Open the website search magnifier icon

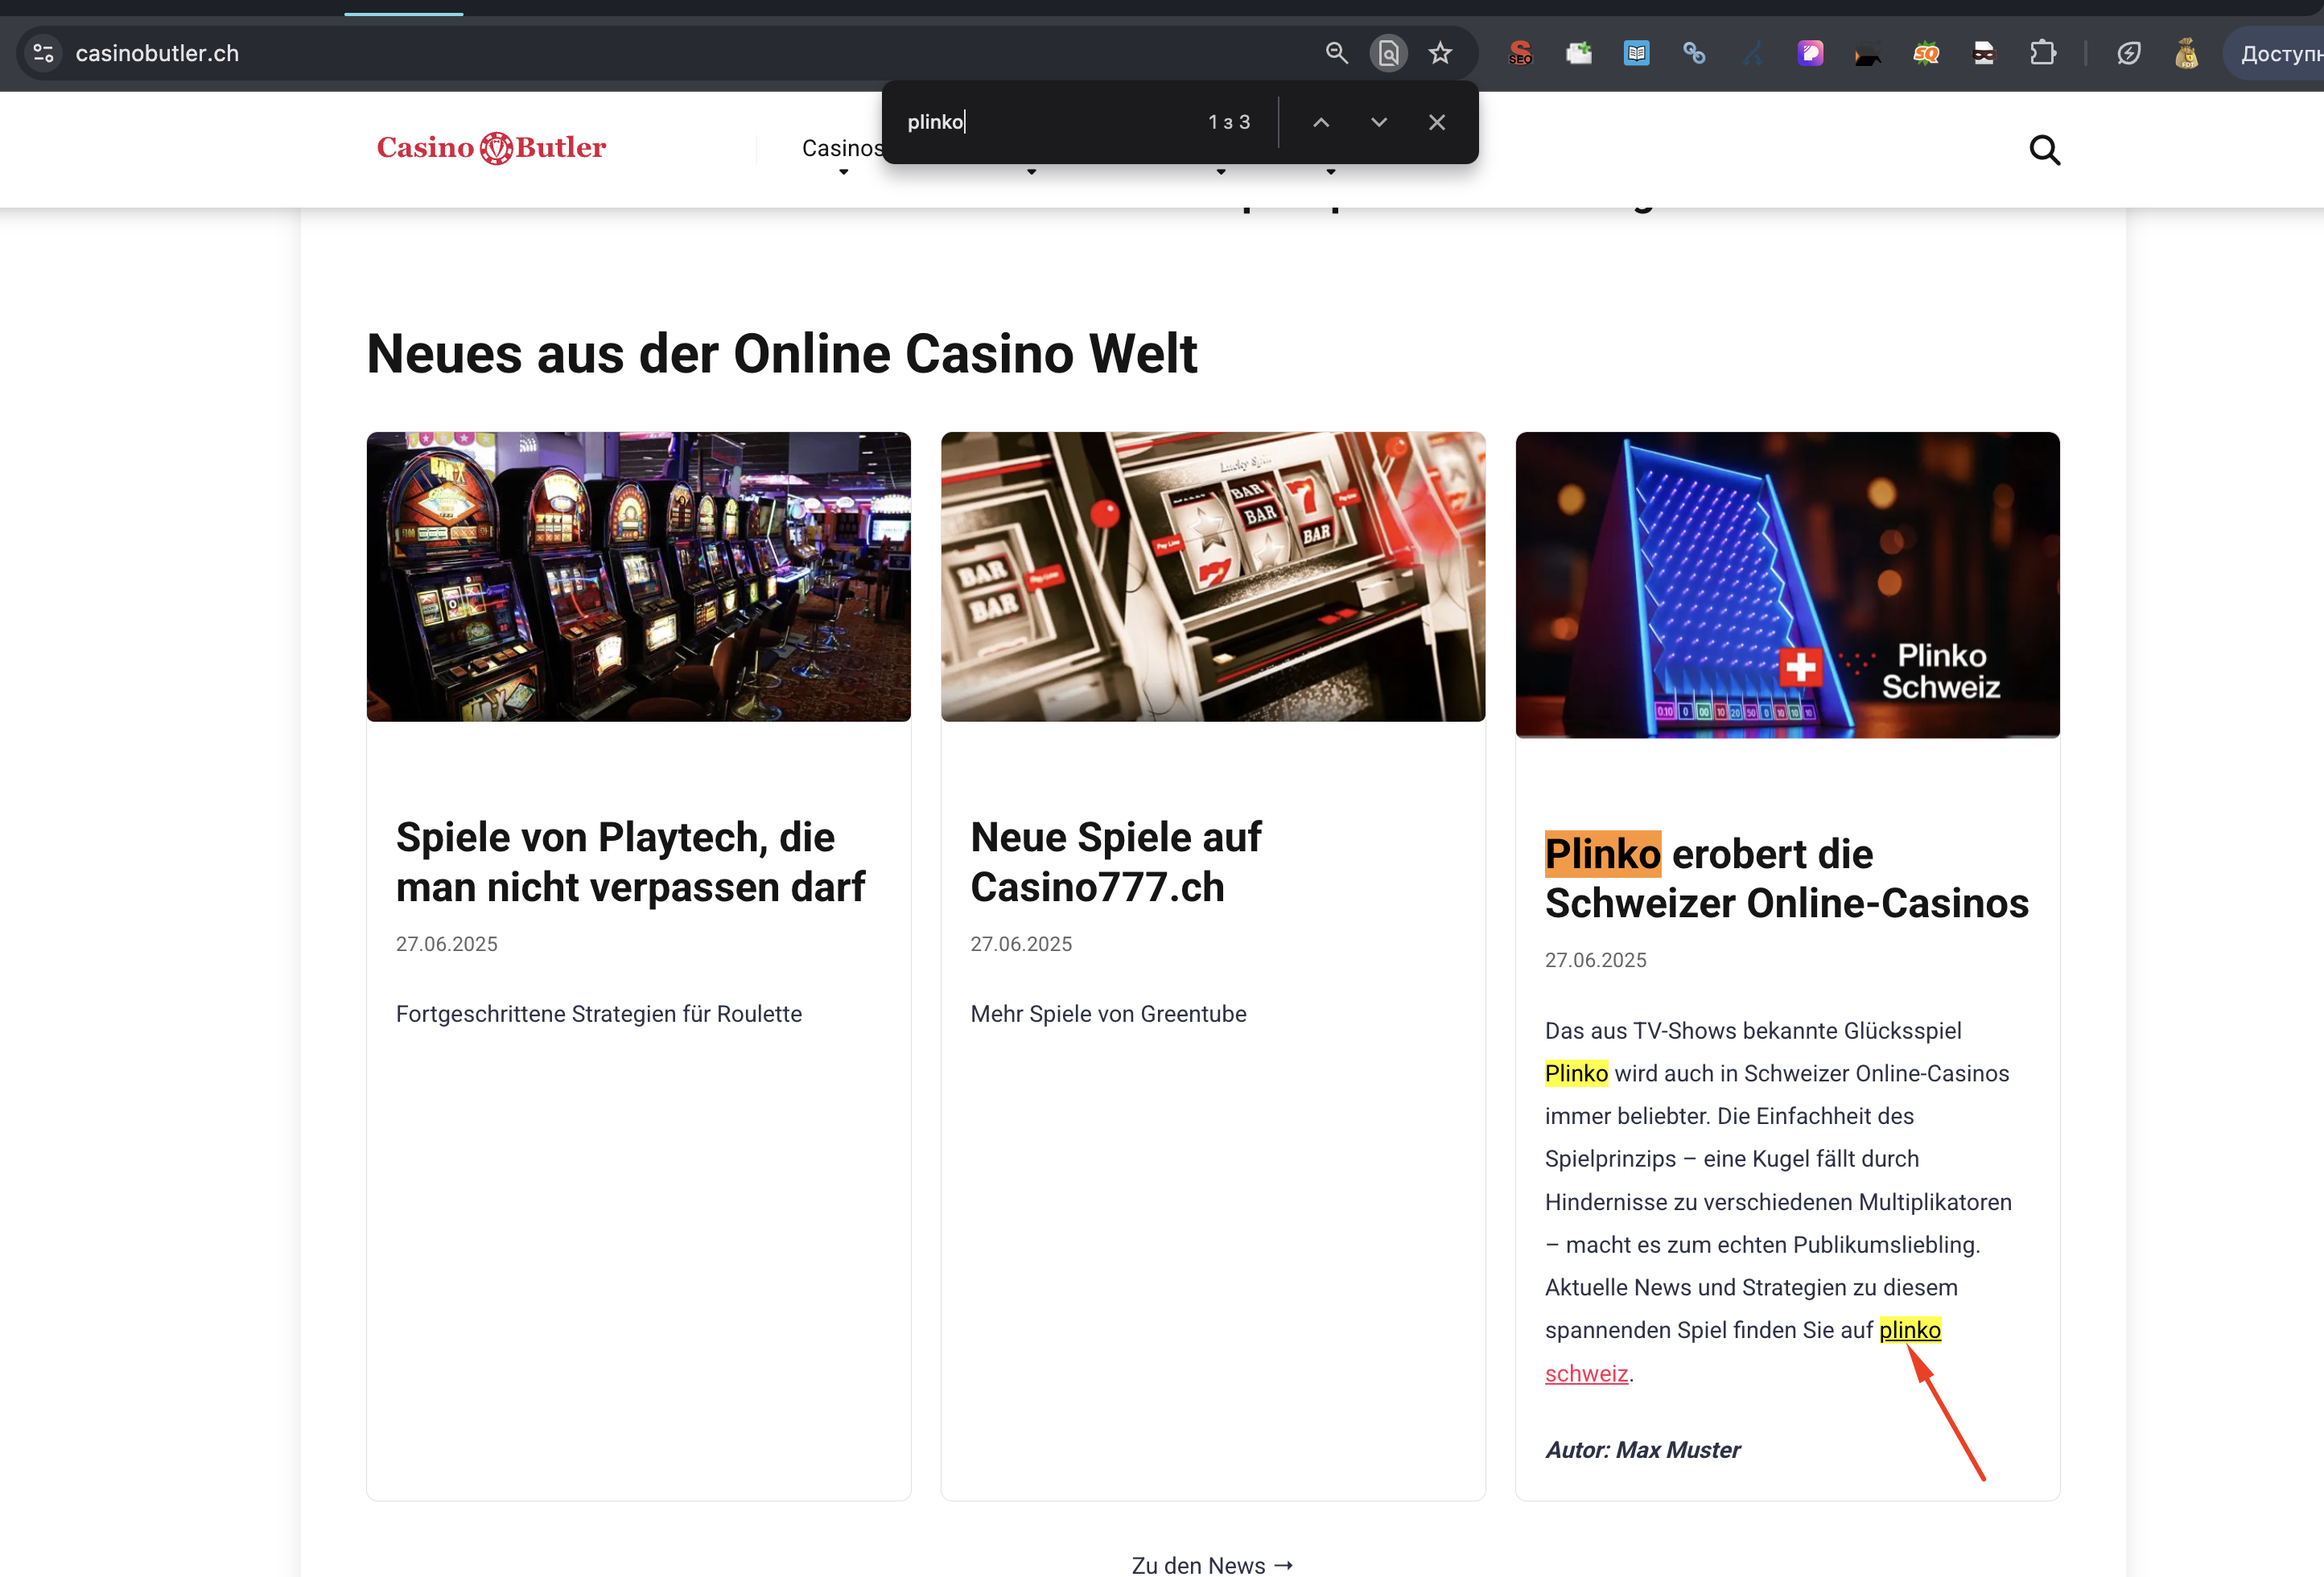point(2045,150)
